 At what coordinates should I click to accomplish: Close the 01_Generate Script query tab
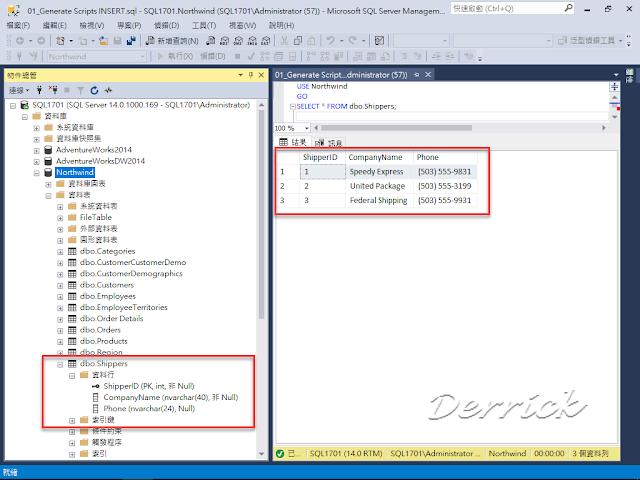click(428, 75)
